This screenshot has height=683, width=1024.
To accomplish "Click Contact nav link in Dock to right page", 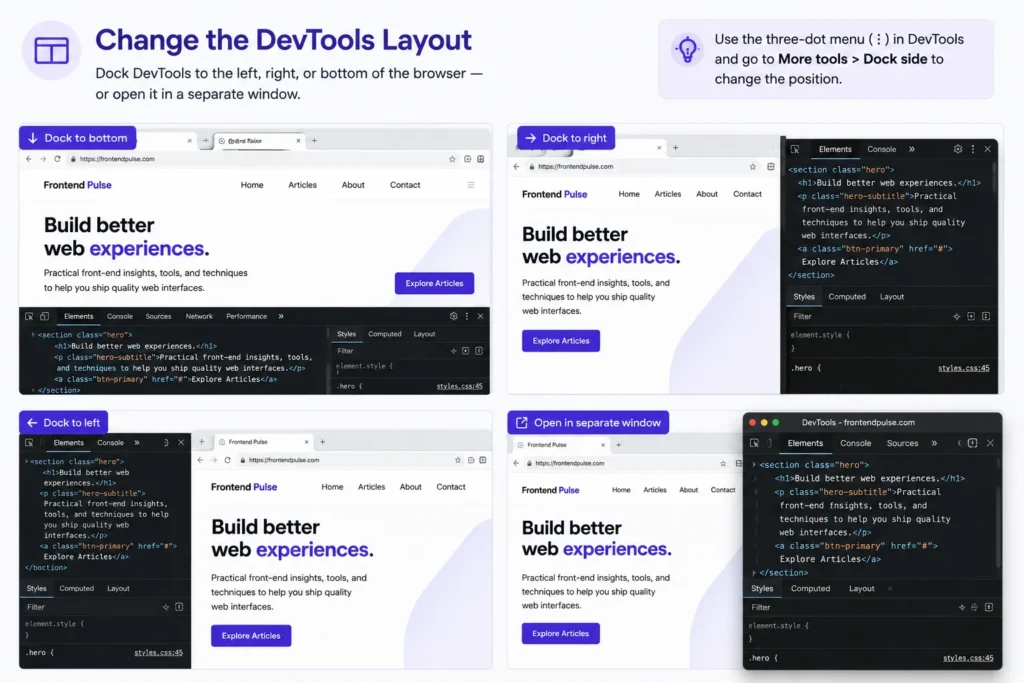I will 747,194.
